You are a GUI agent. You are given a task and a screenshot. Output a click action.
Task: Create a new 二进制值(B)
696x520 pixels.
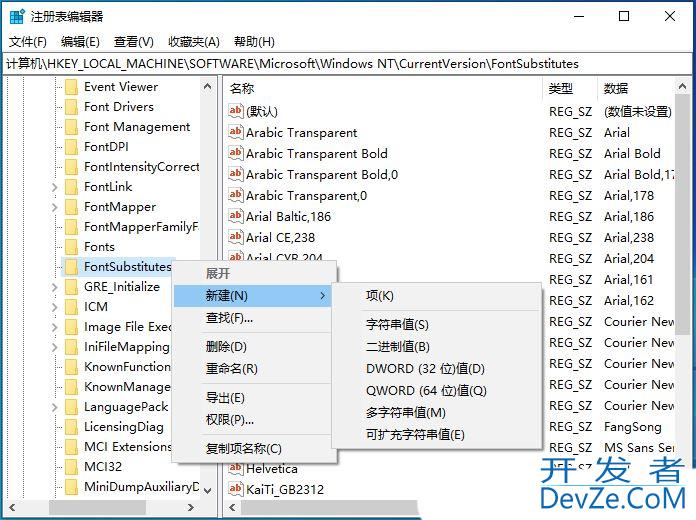point(437,346)
